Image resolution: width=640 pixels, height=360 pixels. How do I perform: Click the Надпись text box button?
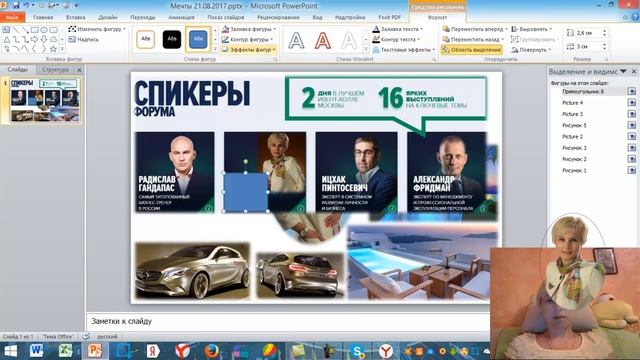pos(84,40)
